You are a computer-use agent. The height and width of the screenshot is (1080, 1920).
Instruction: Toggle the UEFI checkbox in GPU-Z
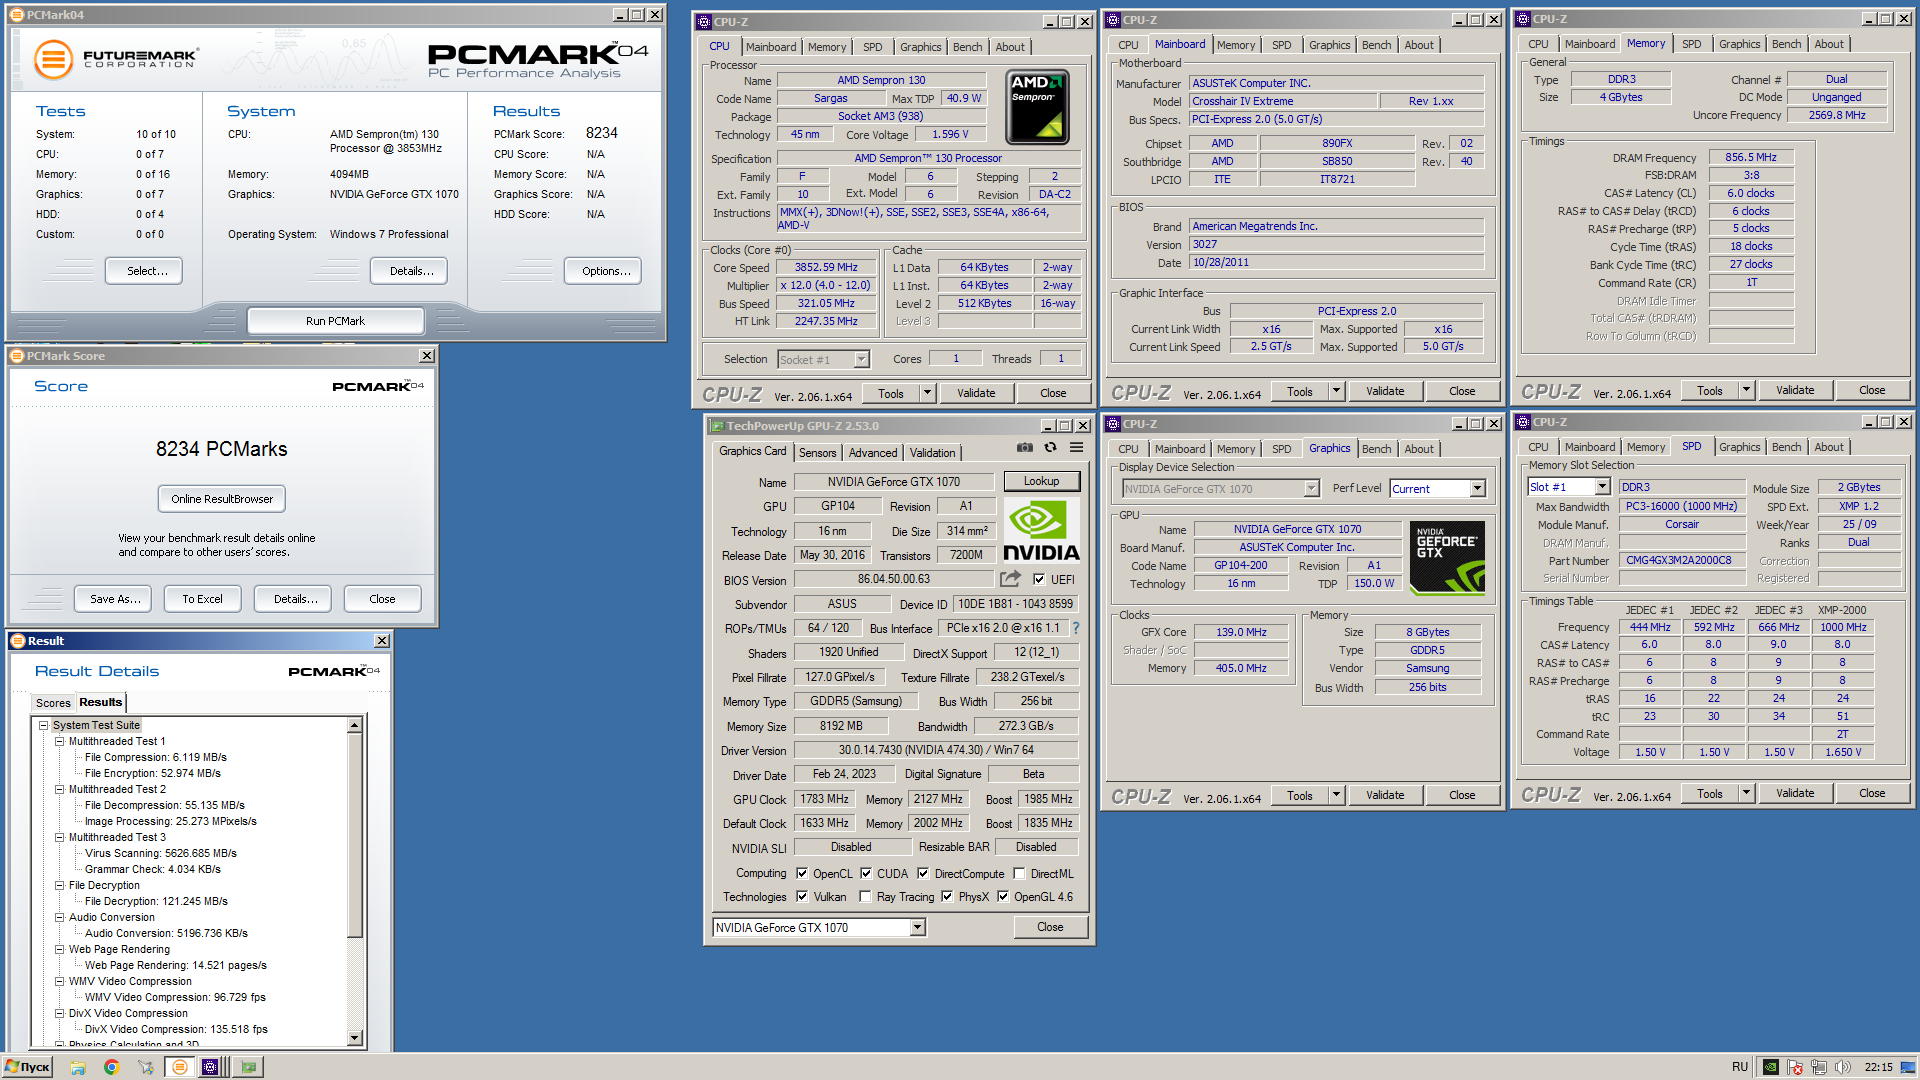pyautogui.click(x=1039, y=579)
